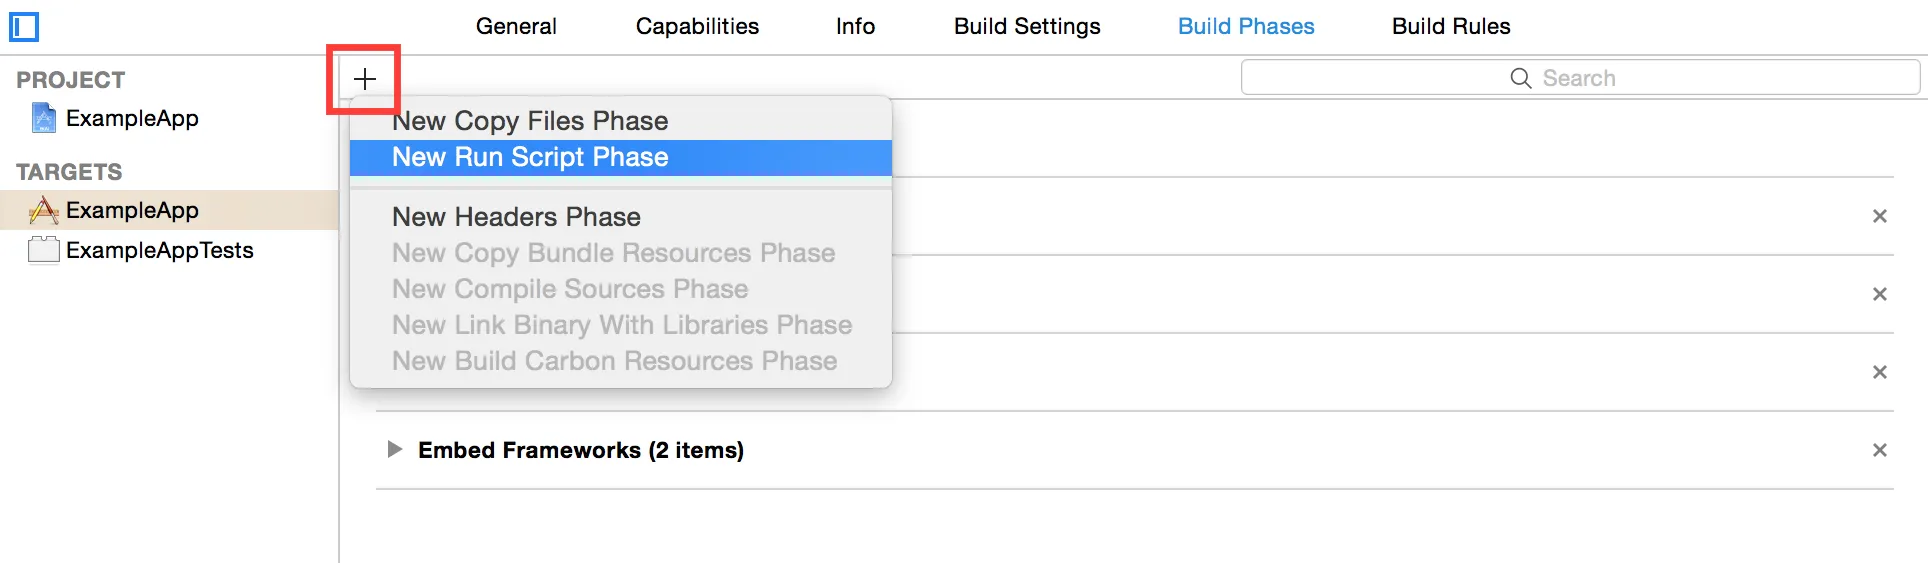
Task: Choose New Run Script Phase
Action: pyautogui.click(x=530, y=157)
